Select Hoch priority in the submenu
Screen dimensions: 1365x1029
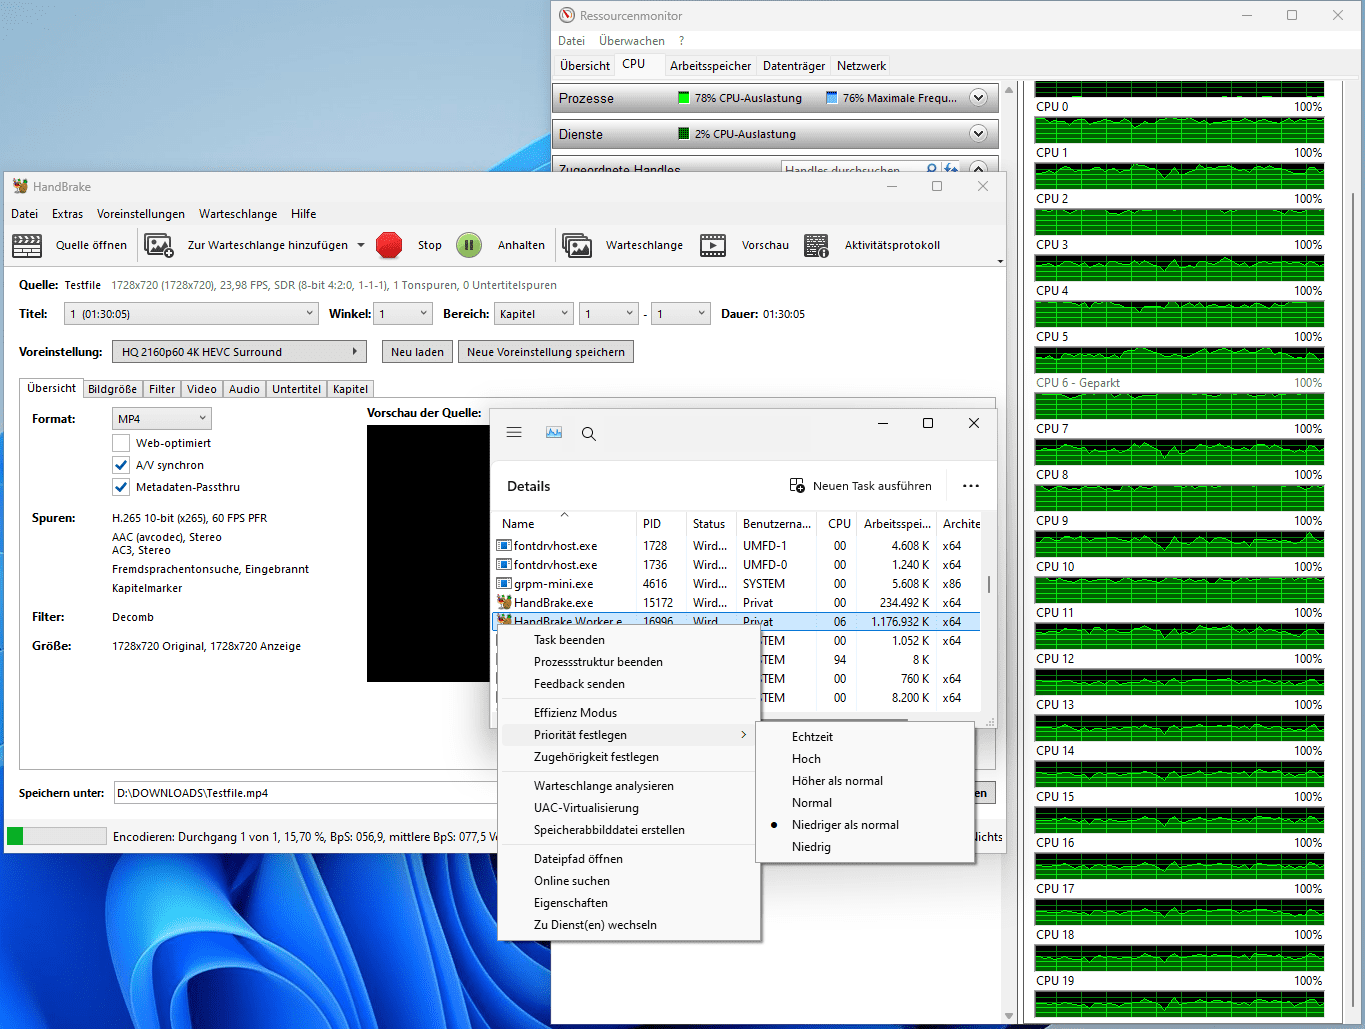click(x=806, y=759)
